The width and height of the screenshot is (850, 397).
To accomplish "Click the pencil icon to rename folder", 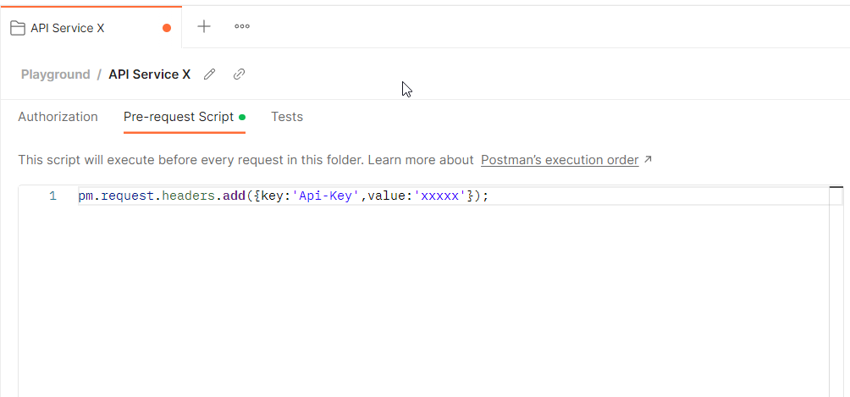I will 209,74.
